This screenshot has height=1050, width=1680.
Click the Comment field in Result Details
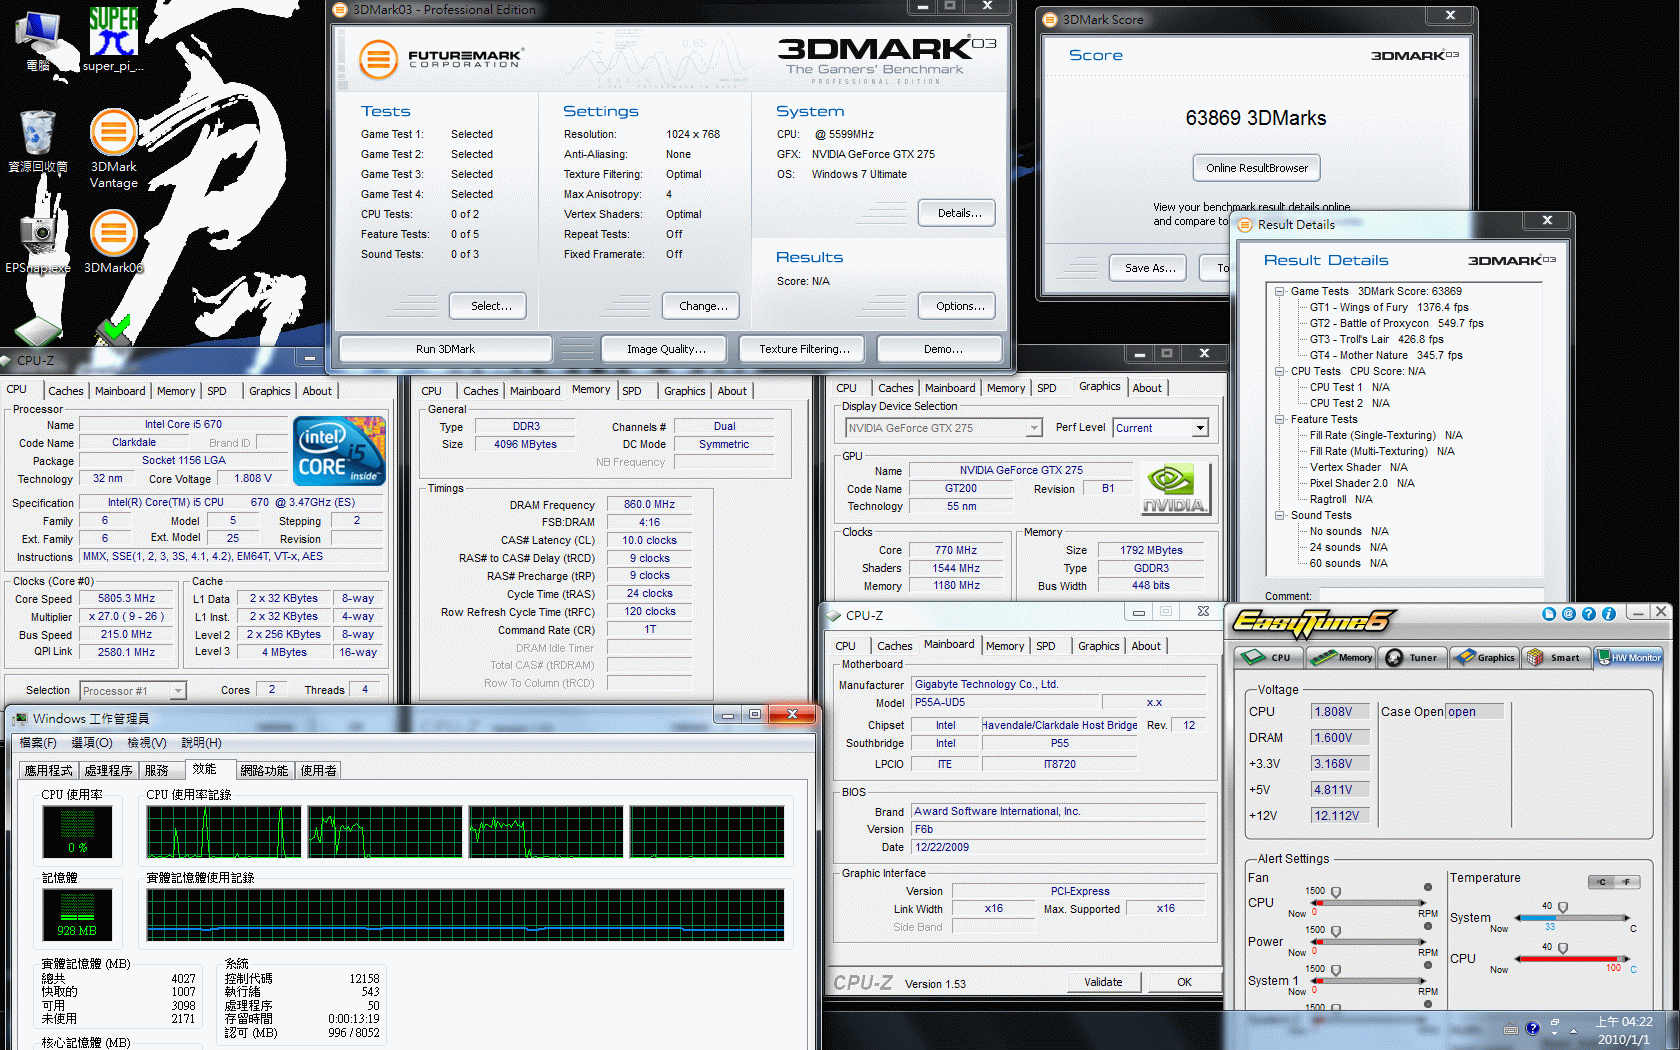coord(1431,596)
